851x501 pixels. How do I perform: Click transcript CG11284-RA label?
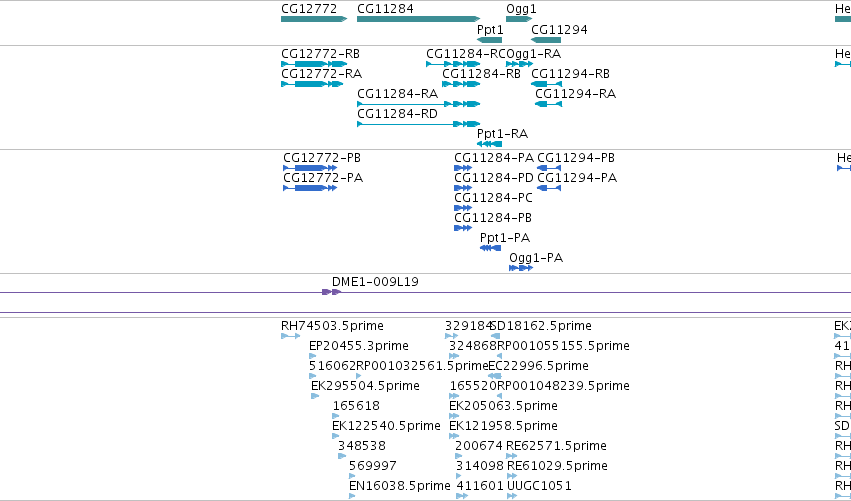point(397,93)
